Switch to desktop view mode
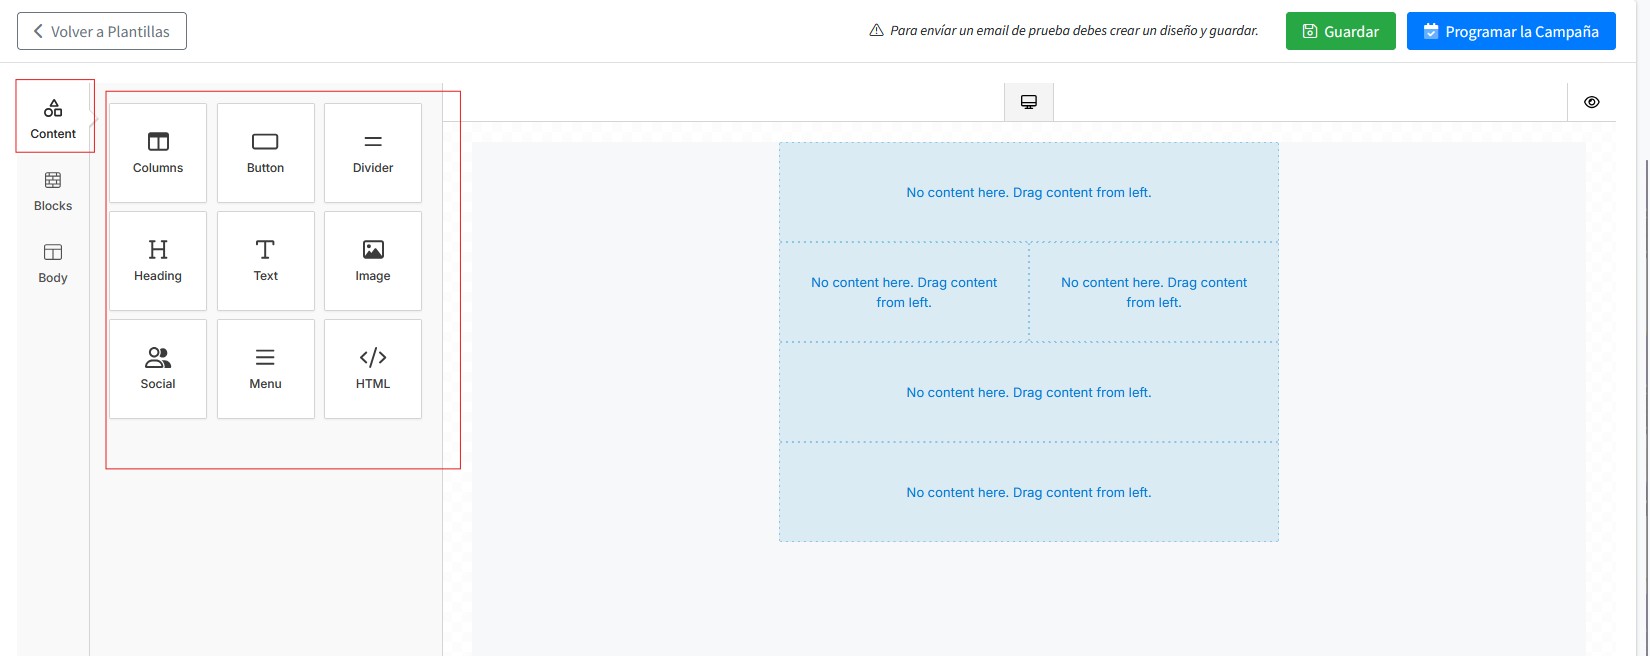Image resolution: width=1650 pixels, height=656 pixels. tap(1028, 102)
